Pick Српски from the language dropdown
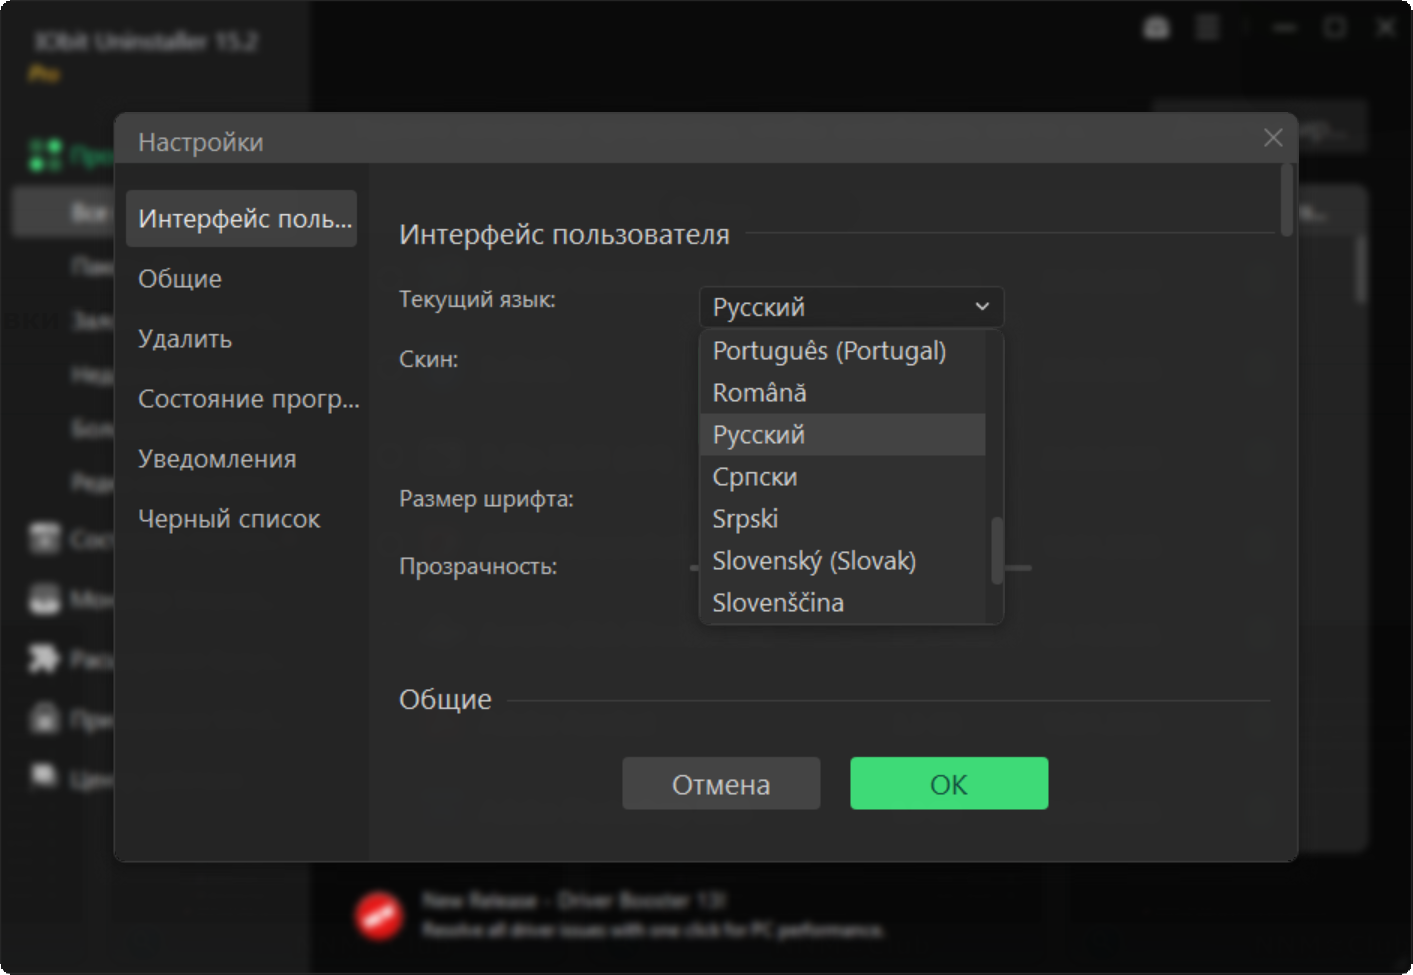Screen dimensions: 1413x975 pos(755,477)
